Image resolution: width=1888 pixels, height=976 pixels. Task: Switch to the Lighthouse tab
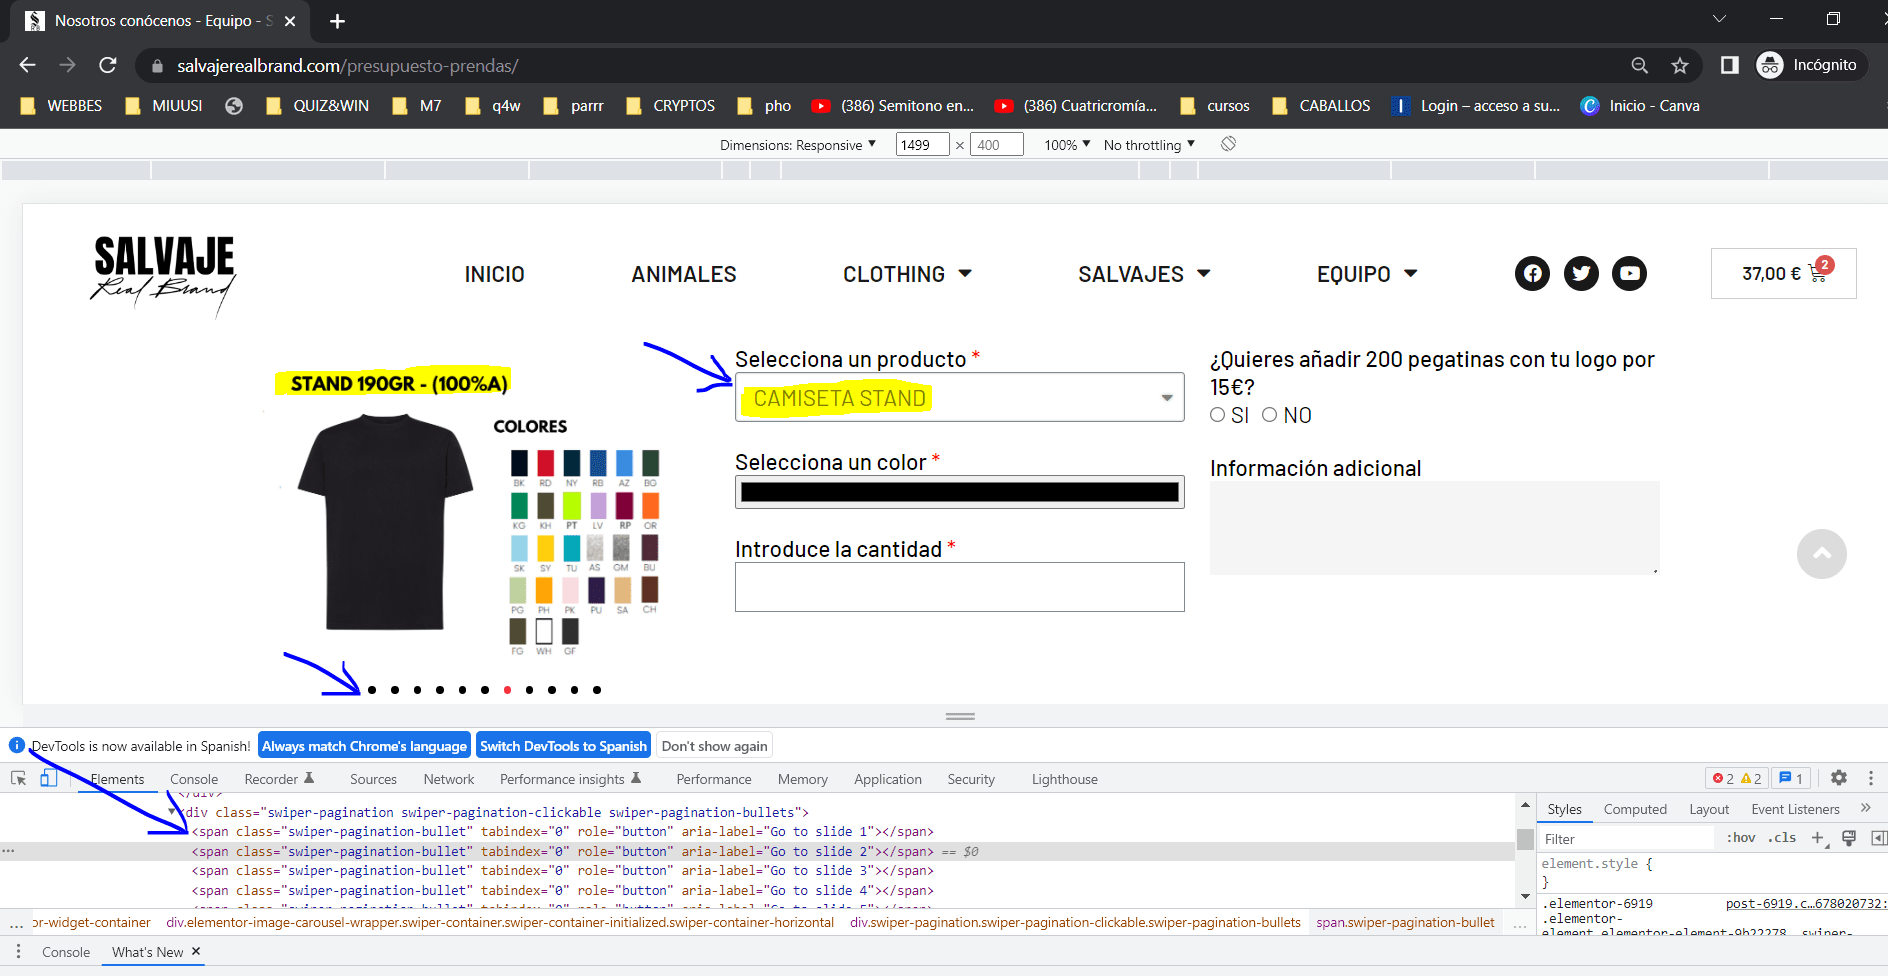pyautogui.click(x=1064, y=779)
